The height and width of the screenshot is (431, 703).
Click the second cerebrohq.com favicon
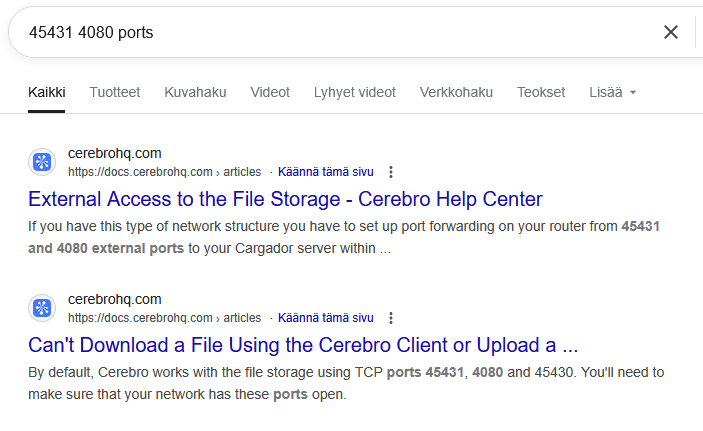42,308
